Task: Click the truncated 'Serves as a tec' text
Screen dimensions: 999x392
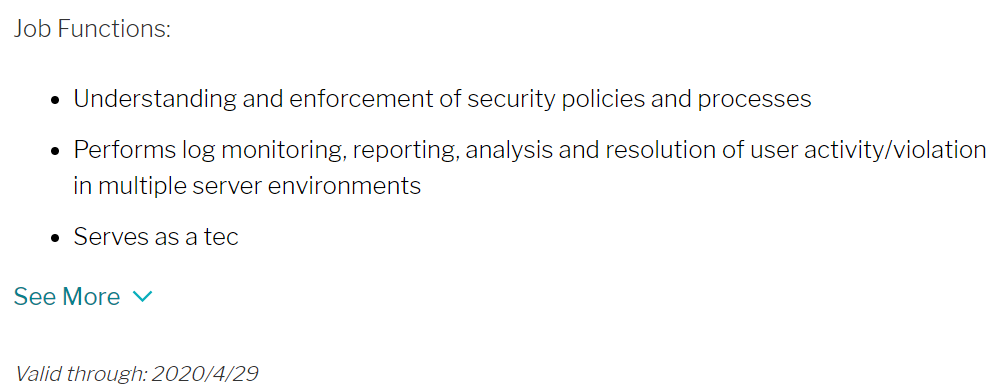Action: pos(156,237)
